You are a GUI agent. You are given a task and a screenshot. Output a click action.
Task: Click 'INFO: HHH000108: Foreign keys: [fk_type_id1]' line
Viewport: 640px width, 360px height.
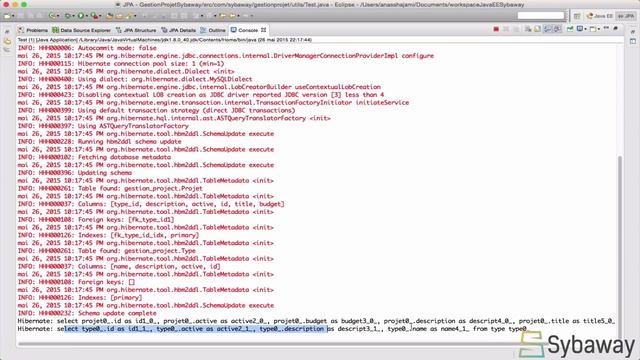click(x=96, y=220)
